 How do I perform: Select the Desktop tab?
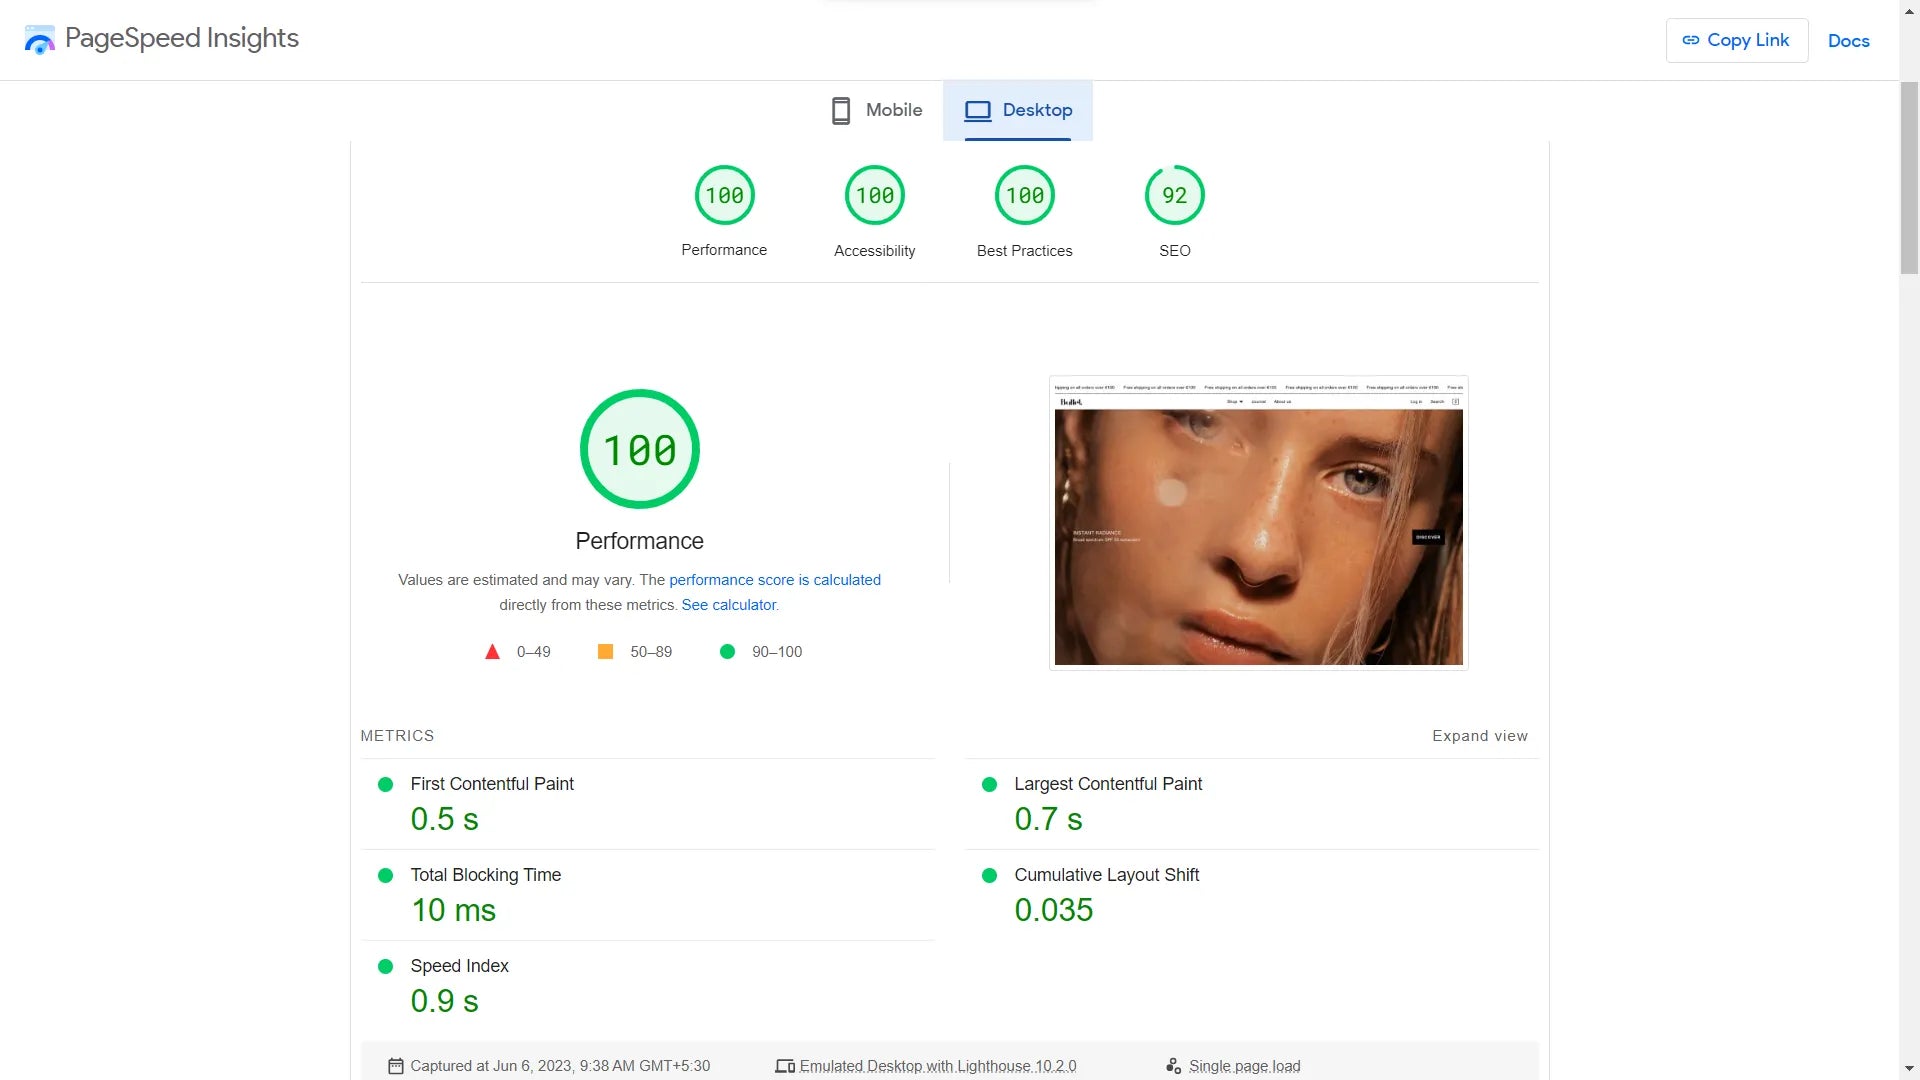(1018, 110)
